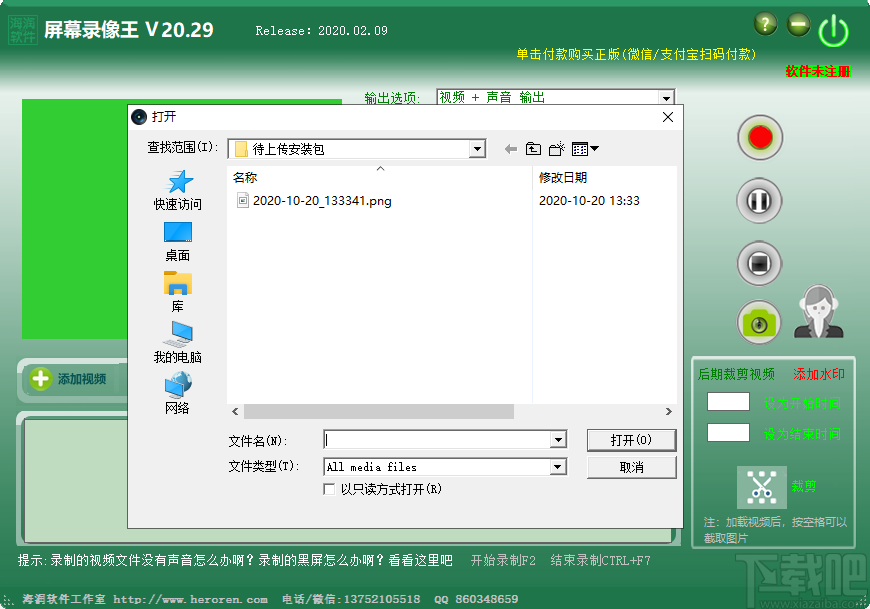870x609 pixels.
Task: Click the purchase link 单击付款购买正版
Action: tap(636, 54)
